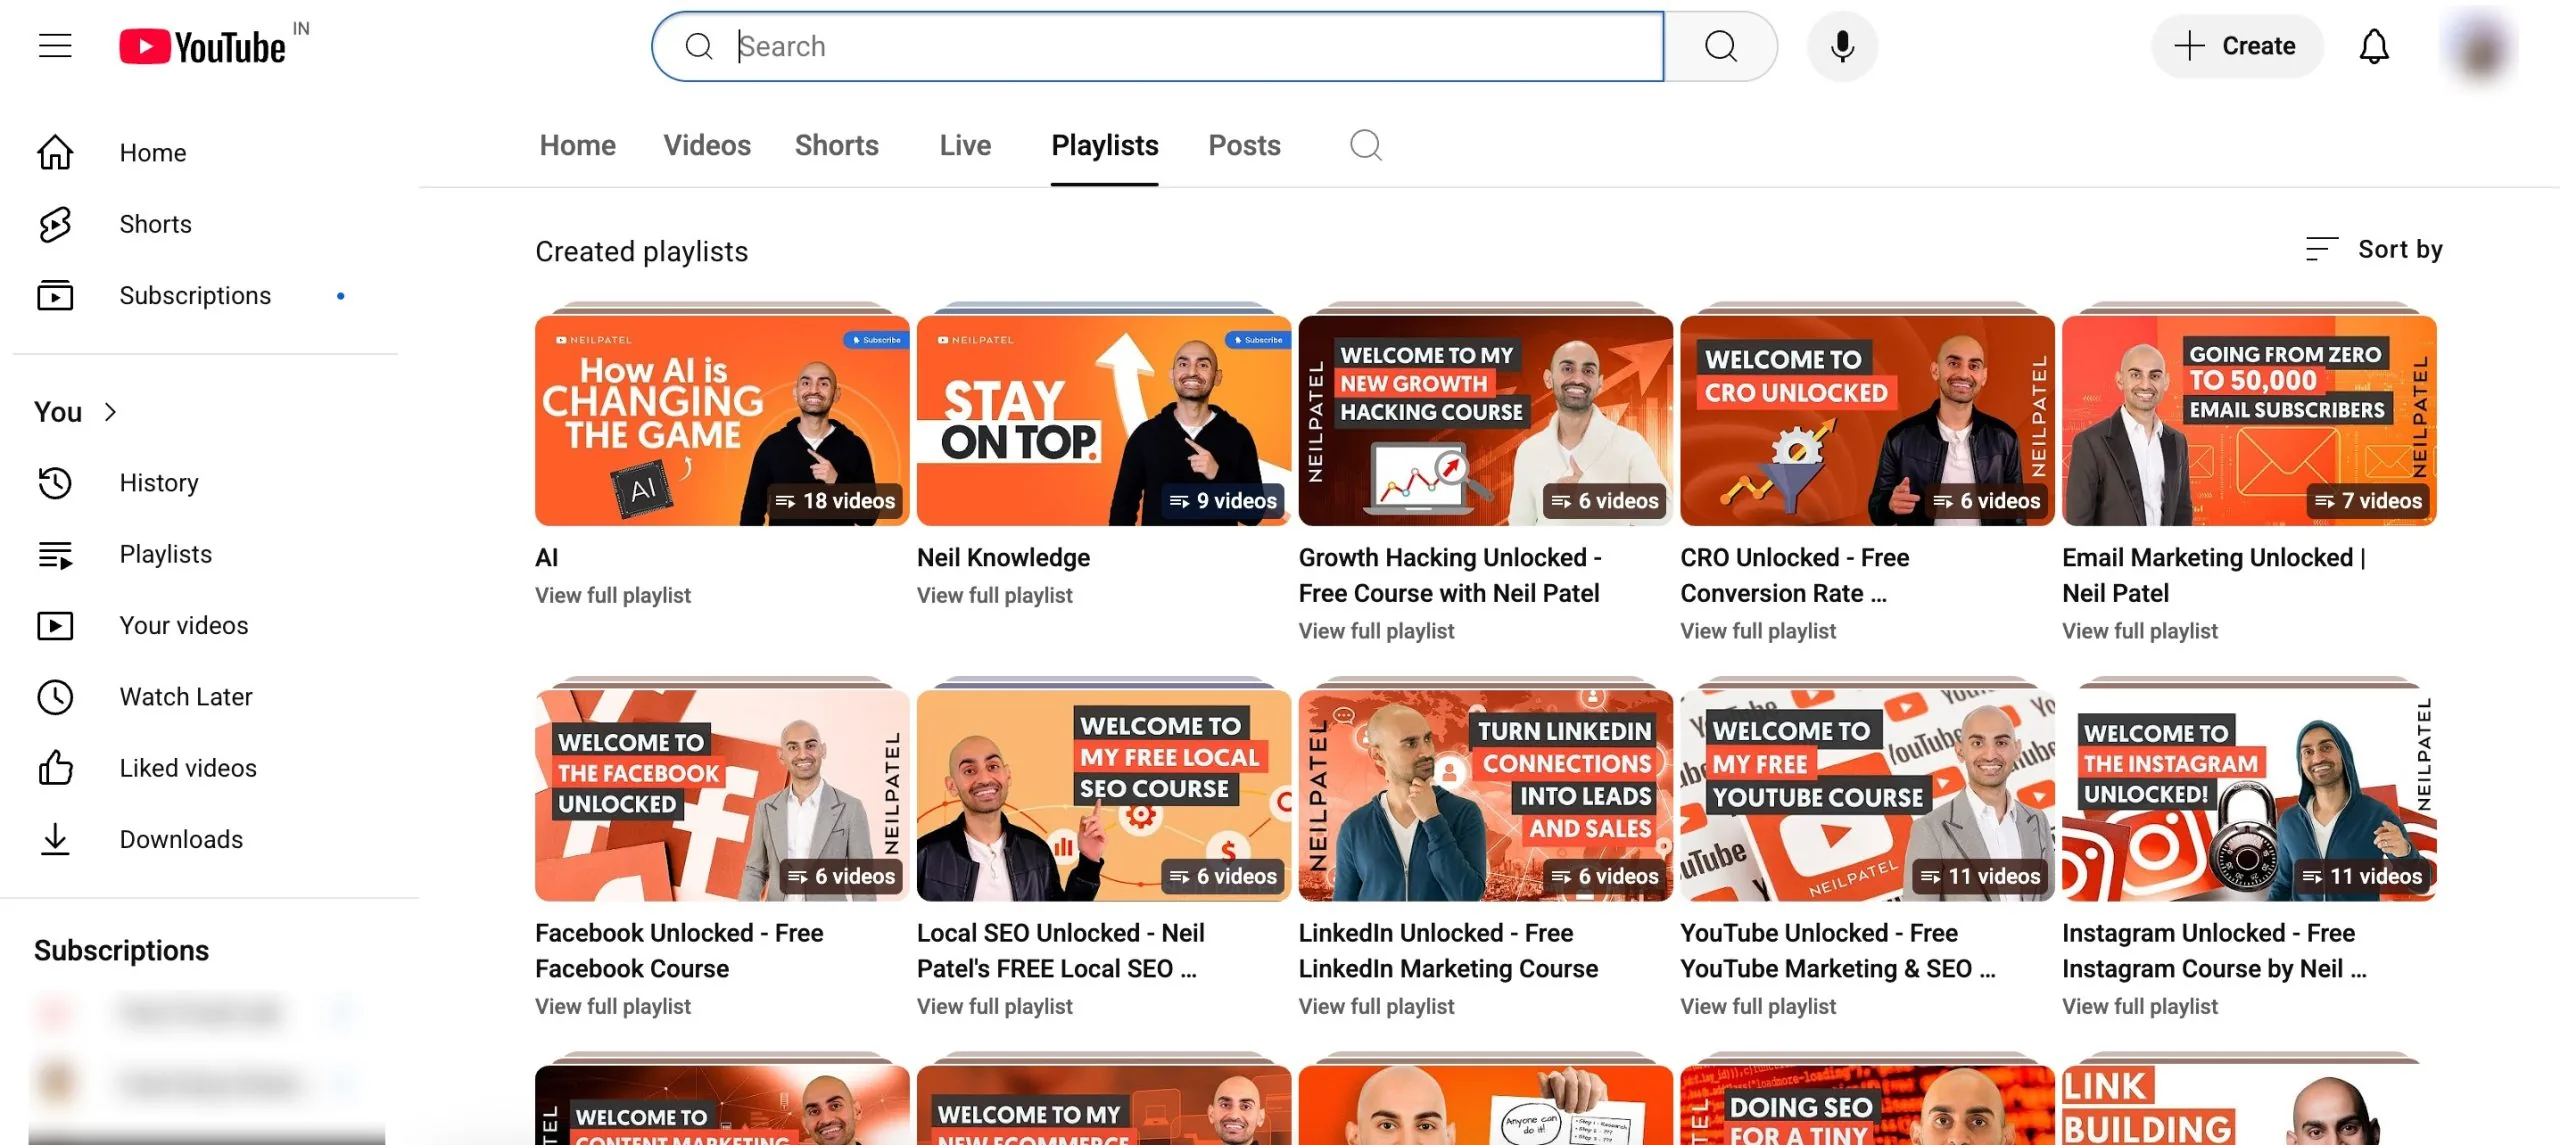Click the notifications bell

click(x=2374, y=45)
